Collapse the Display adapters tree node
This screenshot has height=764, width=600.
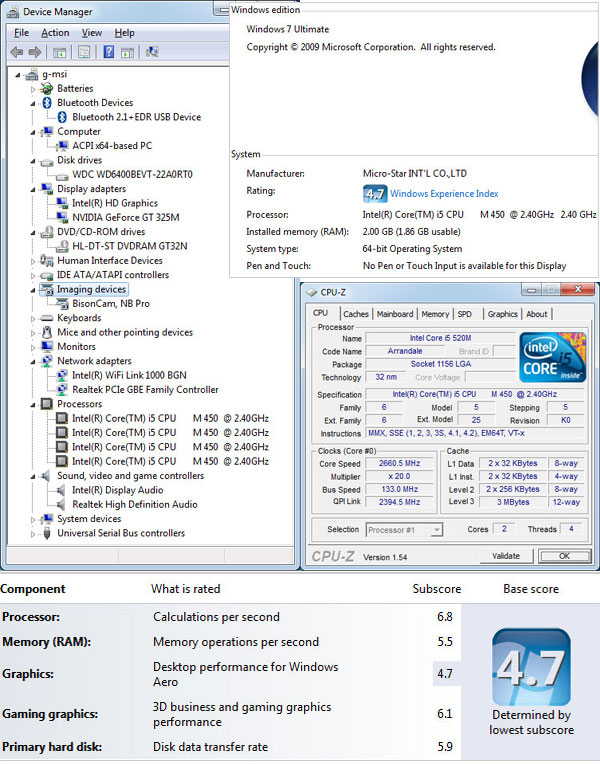(x=33, y=190)
